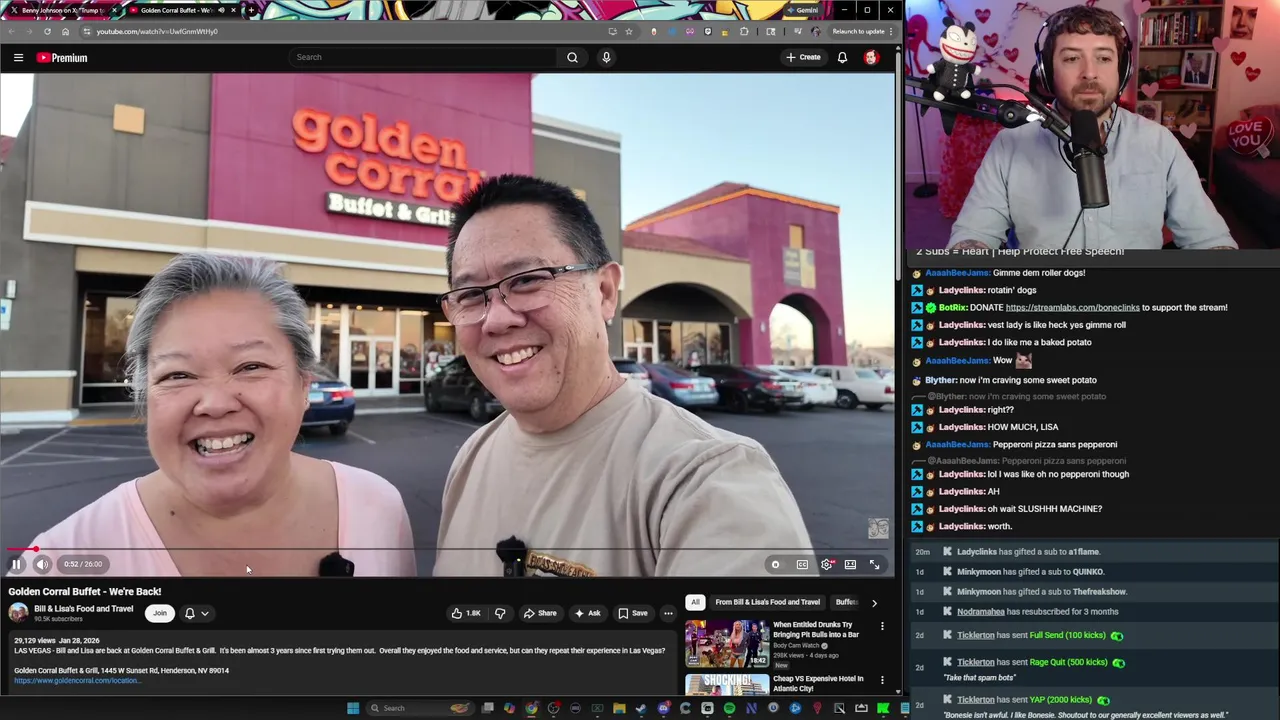Screen dimensions: 1280x720
Task: Select the partially visible Buffets chip
Action: point(846,602)
